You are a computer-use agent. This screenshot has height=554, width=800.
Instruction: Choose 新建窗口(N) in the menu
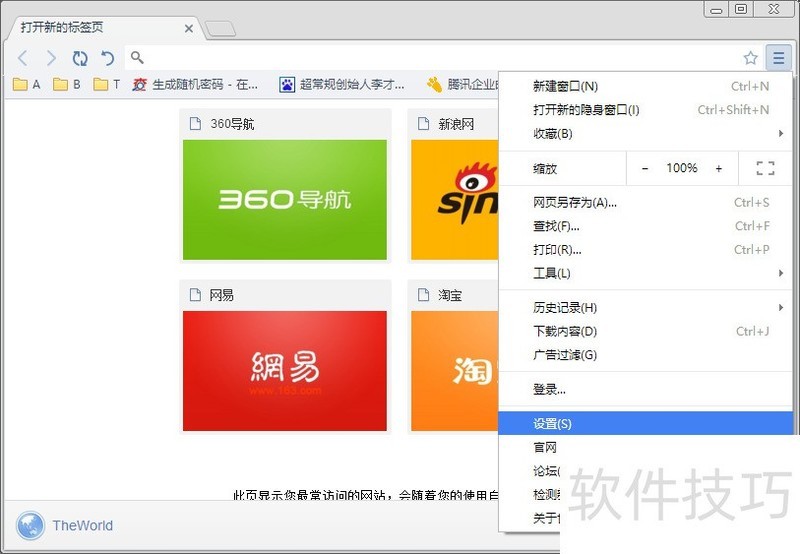coord(565,87)
